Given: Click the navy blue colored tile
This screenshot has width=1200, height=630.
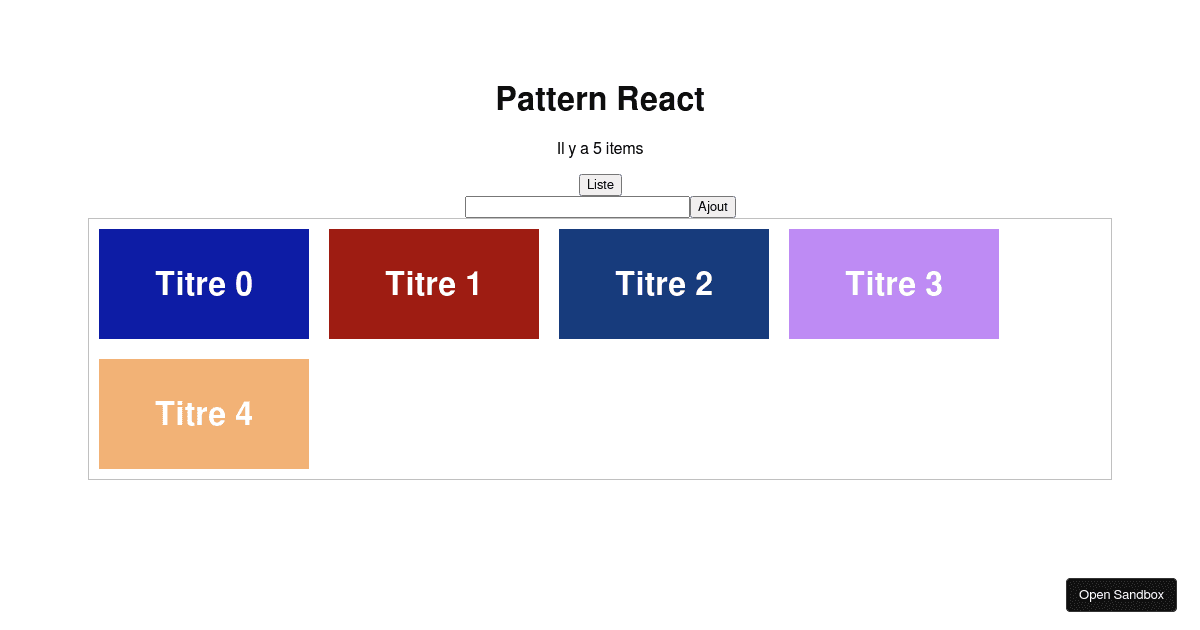Looking at the screenshot, I should click(x=664, y=284).
